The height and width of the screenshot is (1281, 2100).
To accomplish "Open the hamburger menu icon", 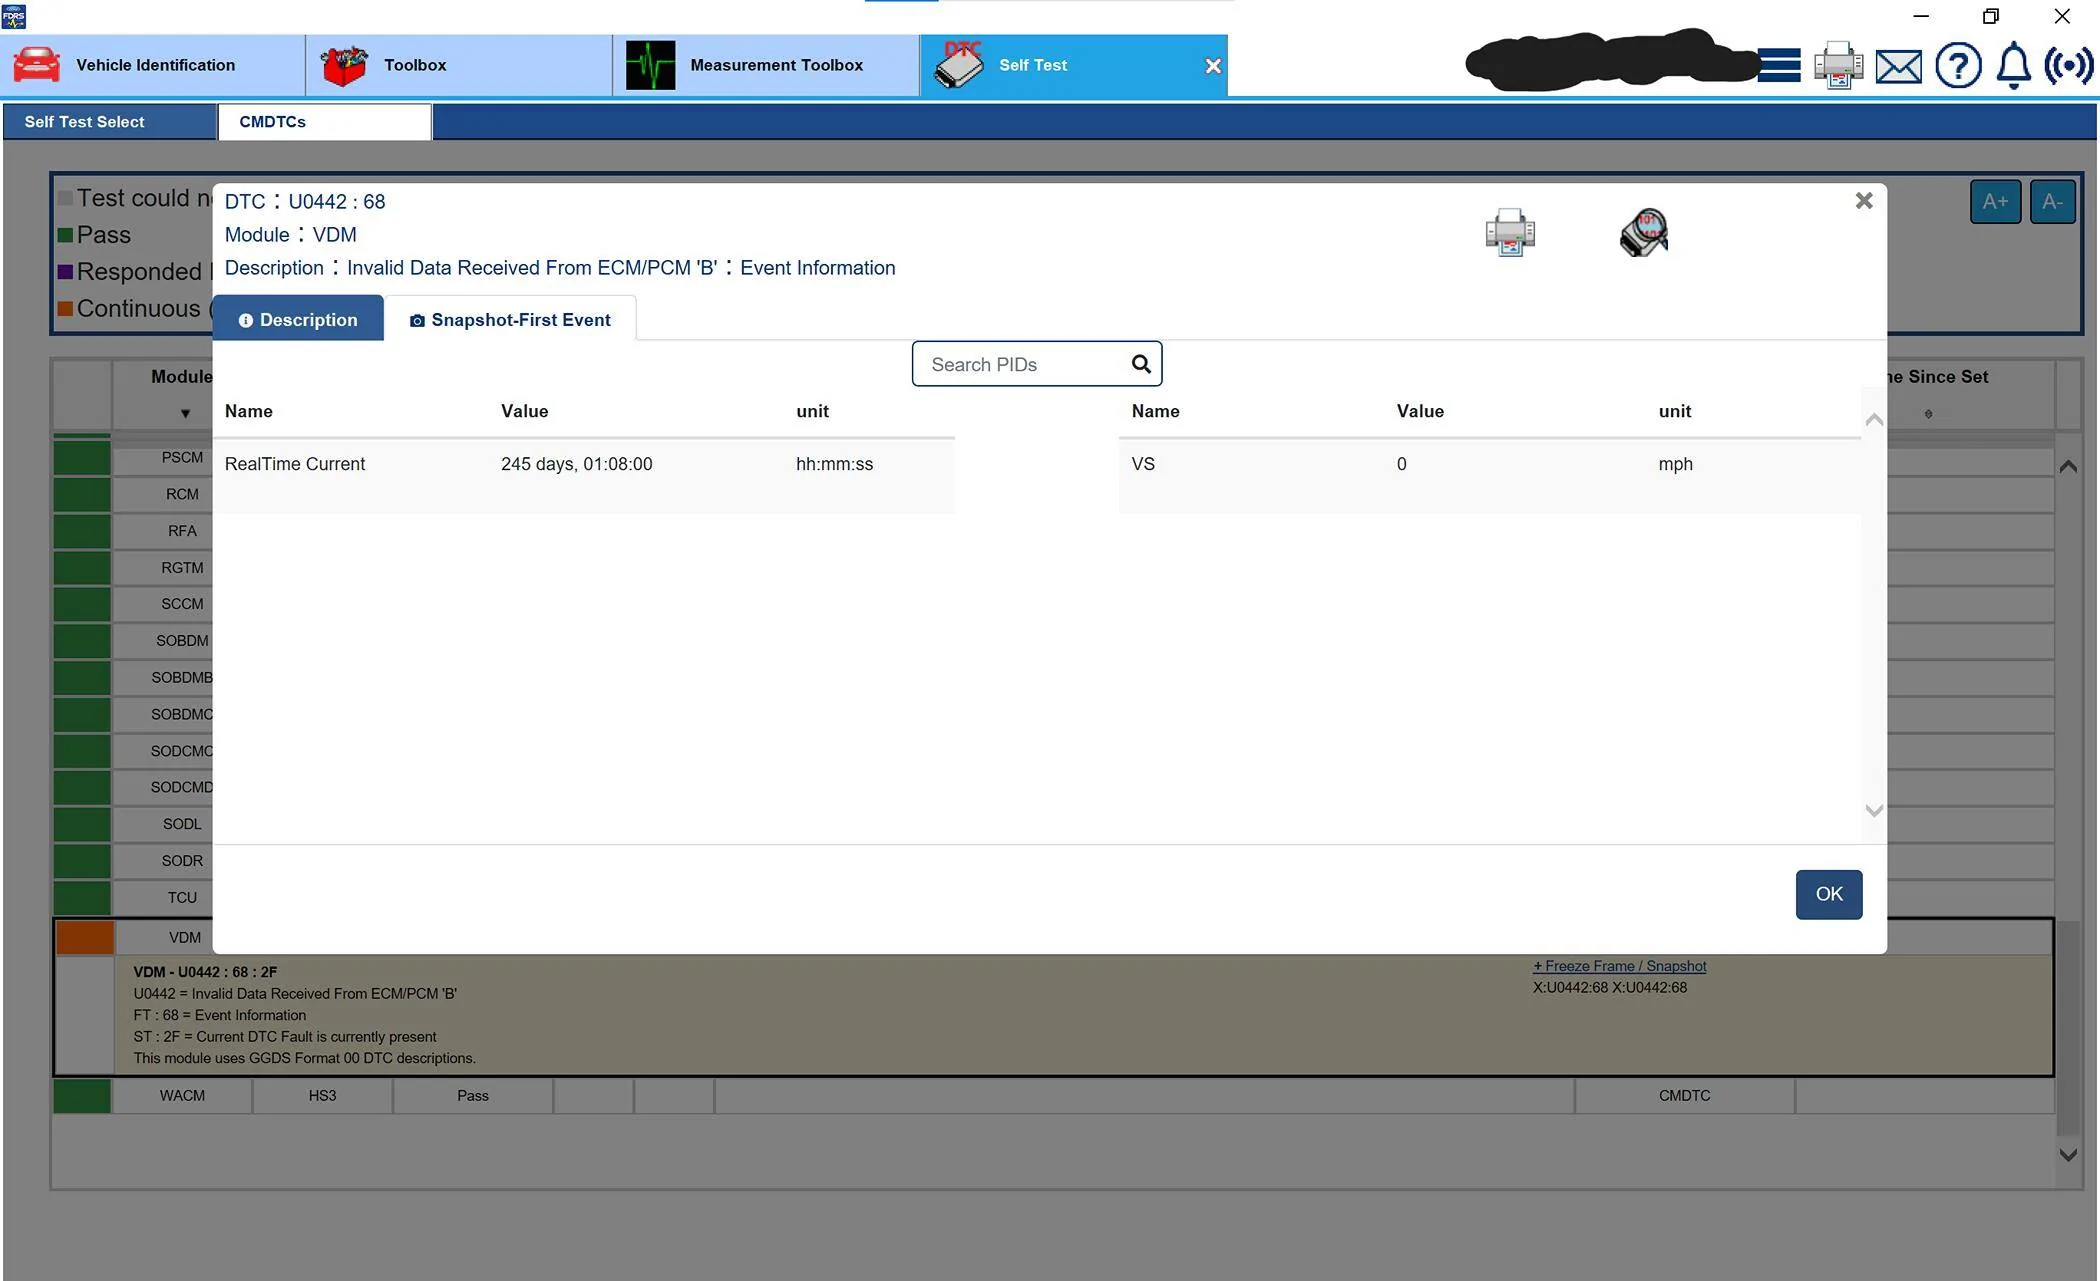I will tap(1779, 66).
